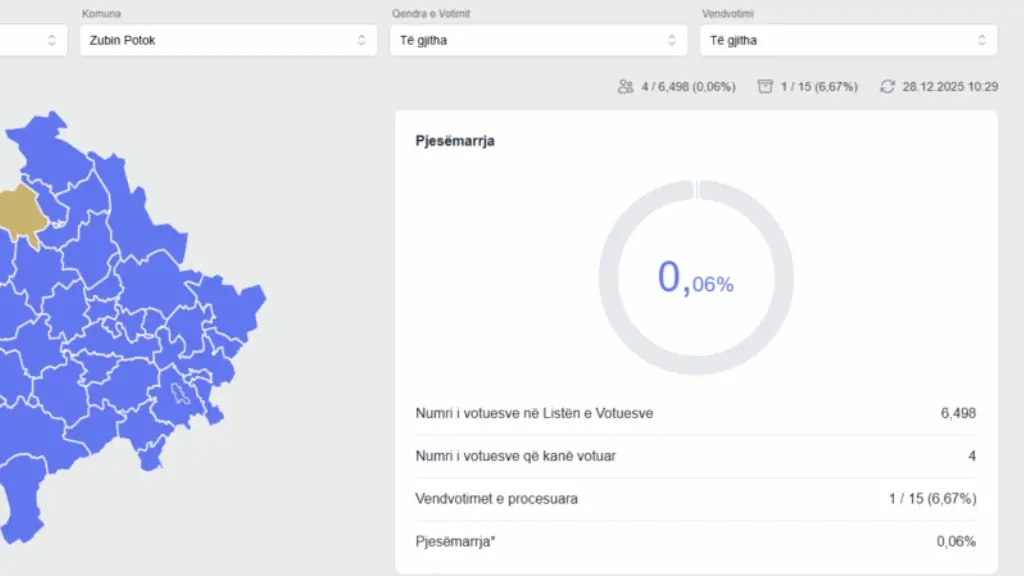The image size is (1024, 576).
Task: Click the Pjesëmarrja card heading
Action: 455,141
